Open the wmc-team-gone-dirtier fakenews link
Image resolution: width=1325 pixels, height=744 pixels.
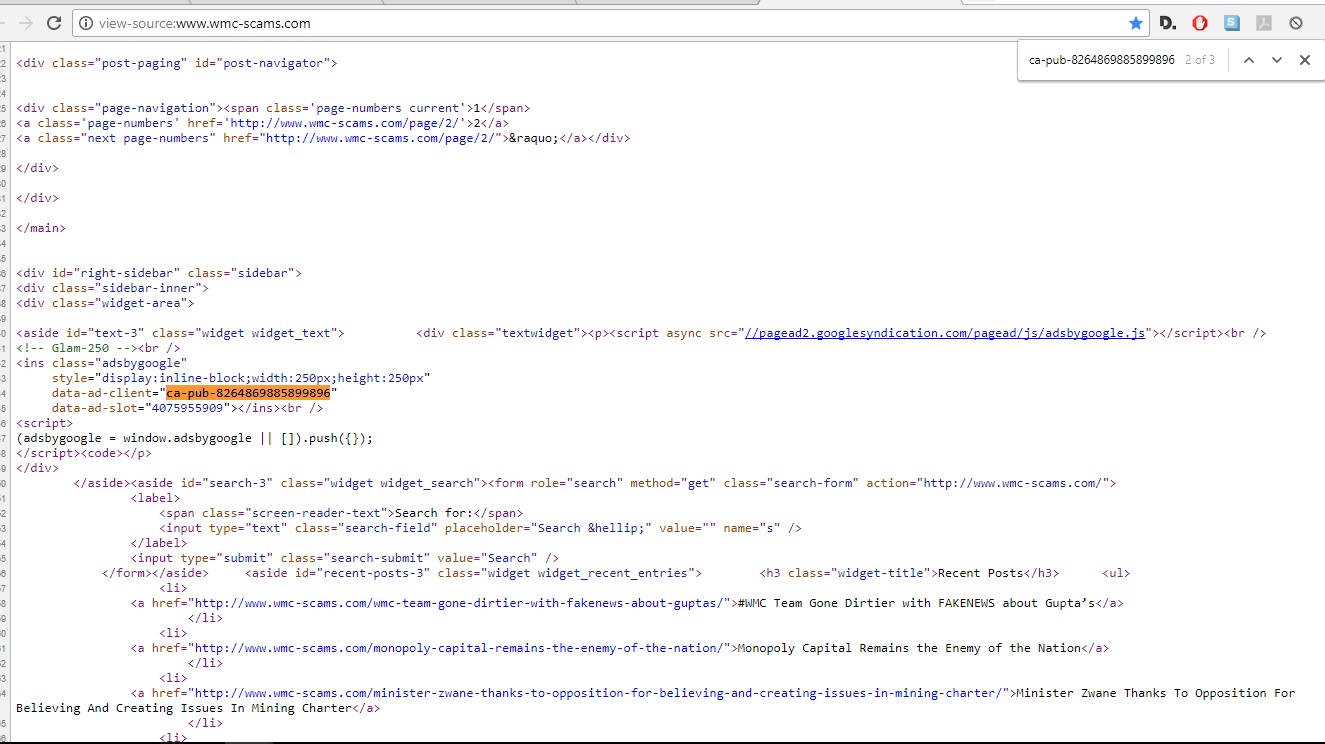point(458,603)
